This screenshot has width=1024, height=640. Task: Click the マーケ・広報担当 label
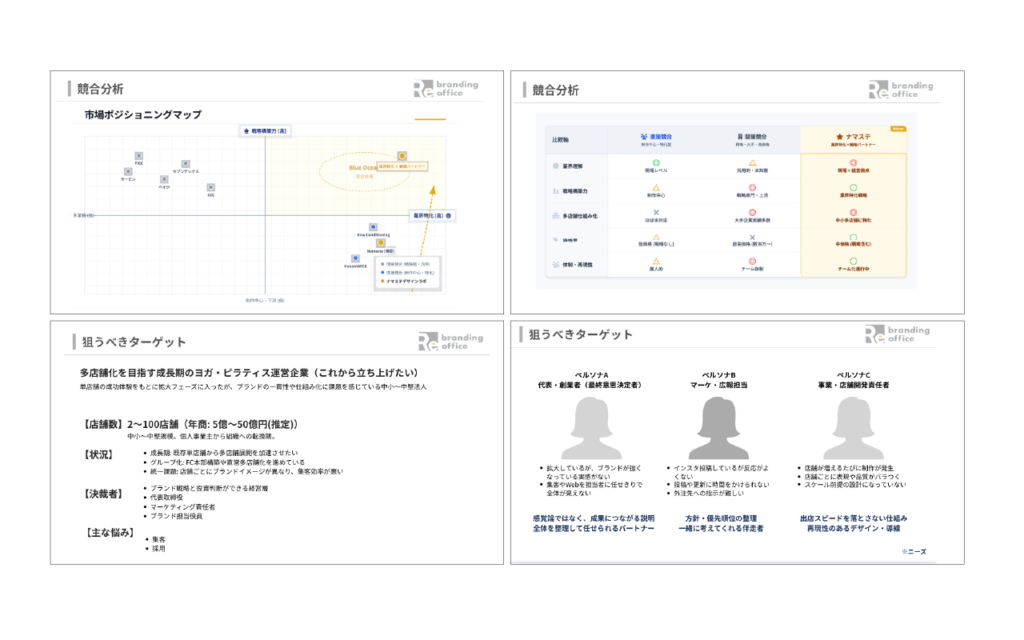coord(718,385)
